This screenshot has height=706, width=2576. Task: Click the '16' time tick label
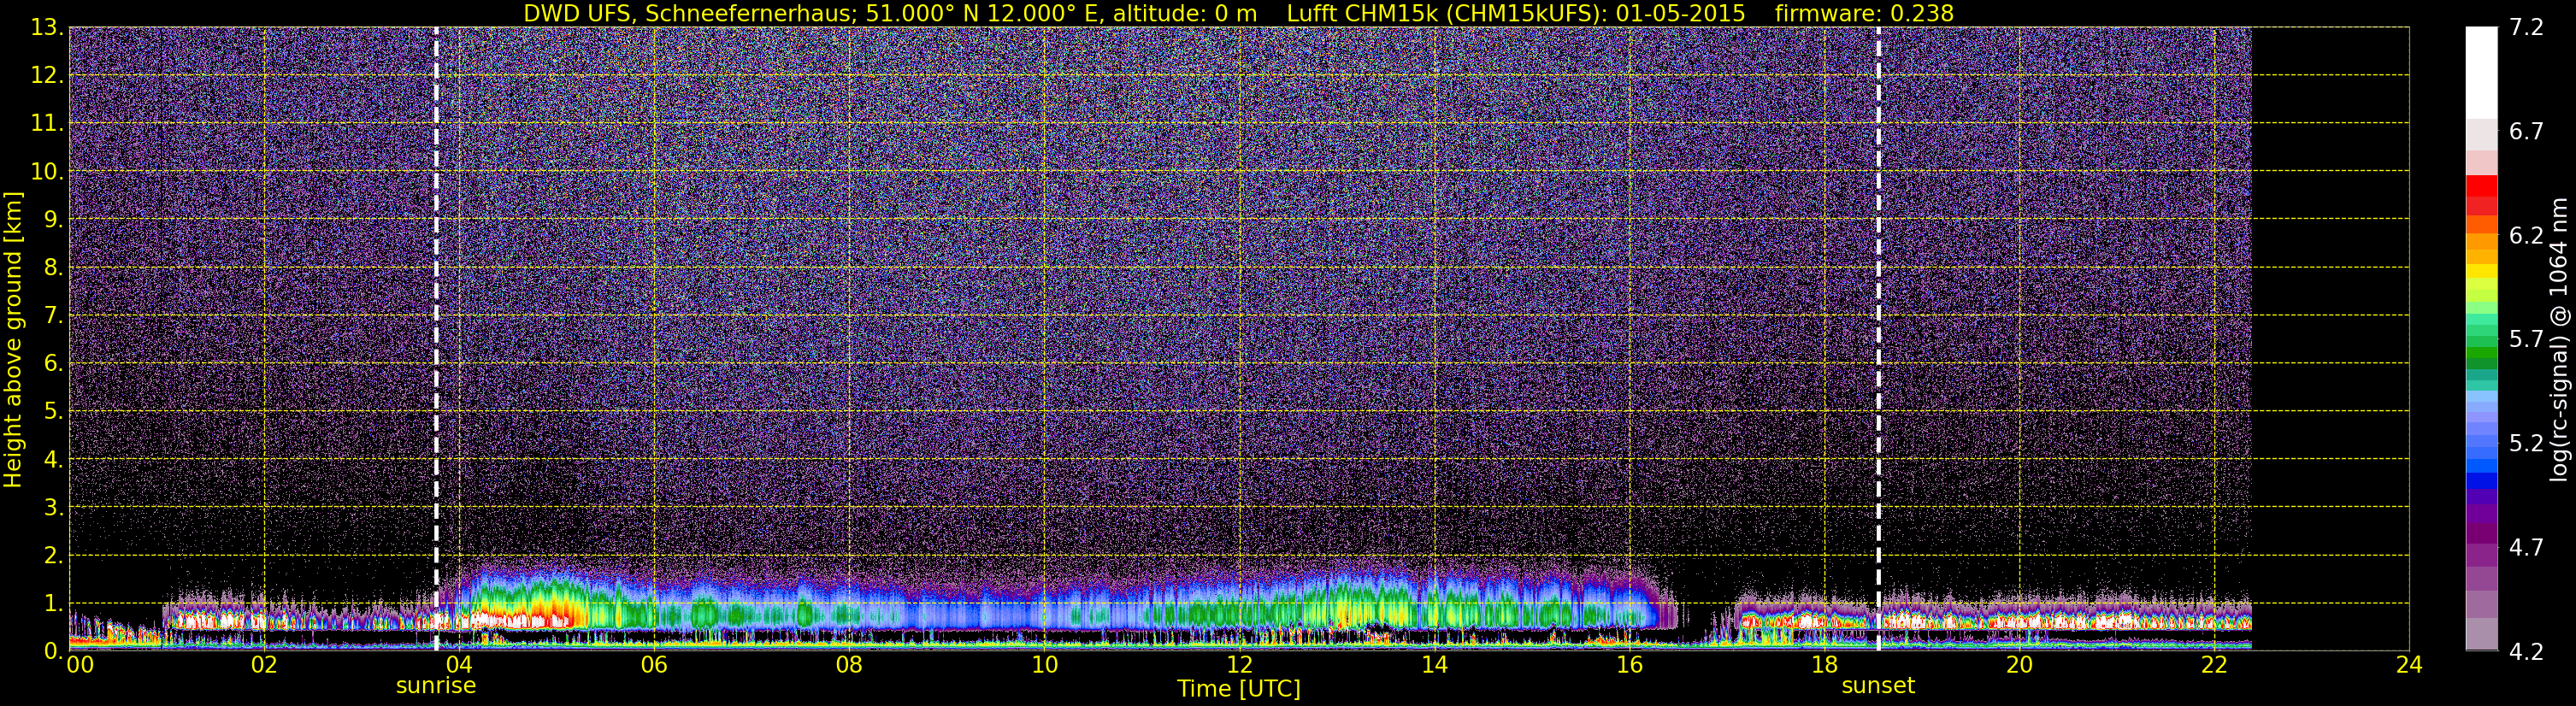1629,665
